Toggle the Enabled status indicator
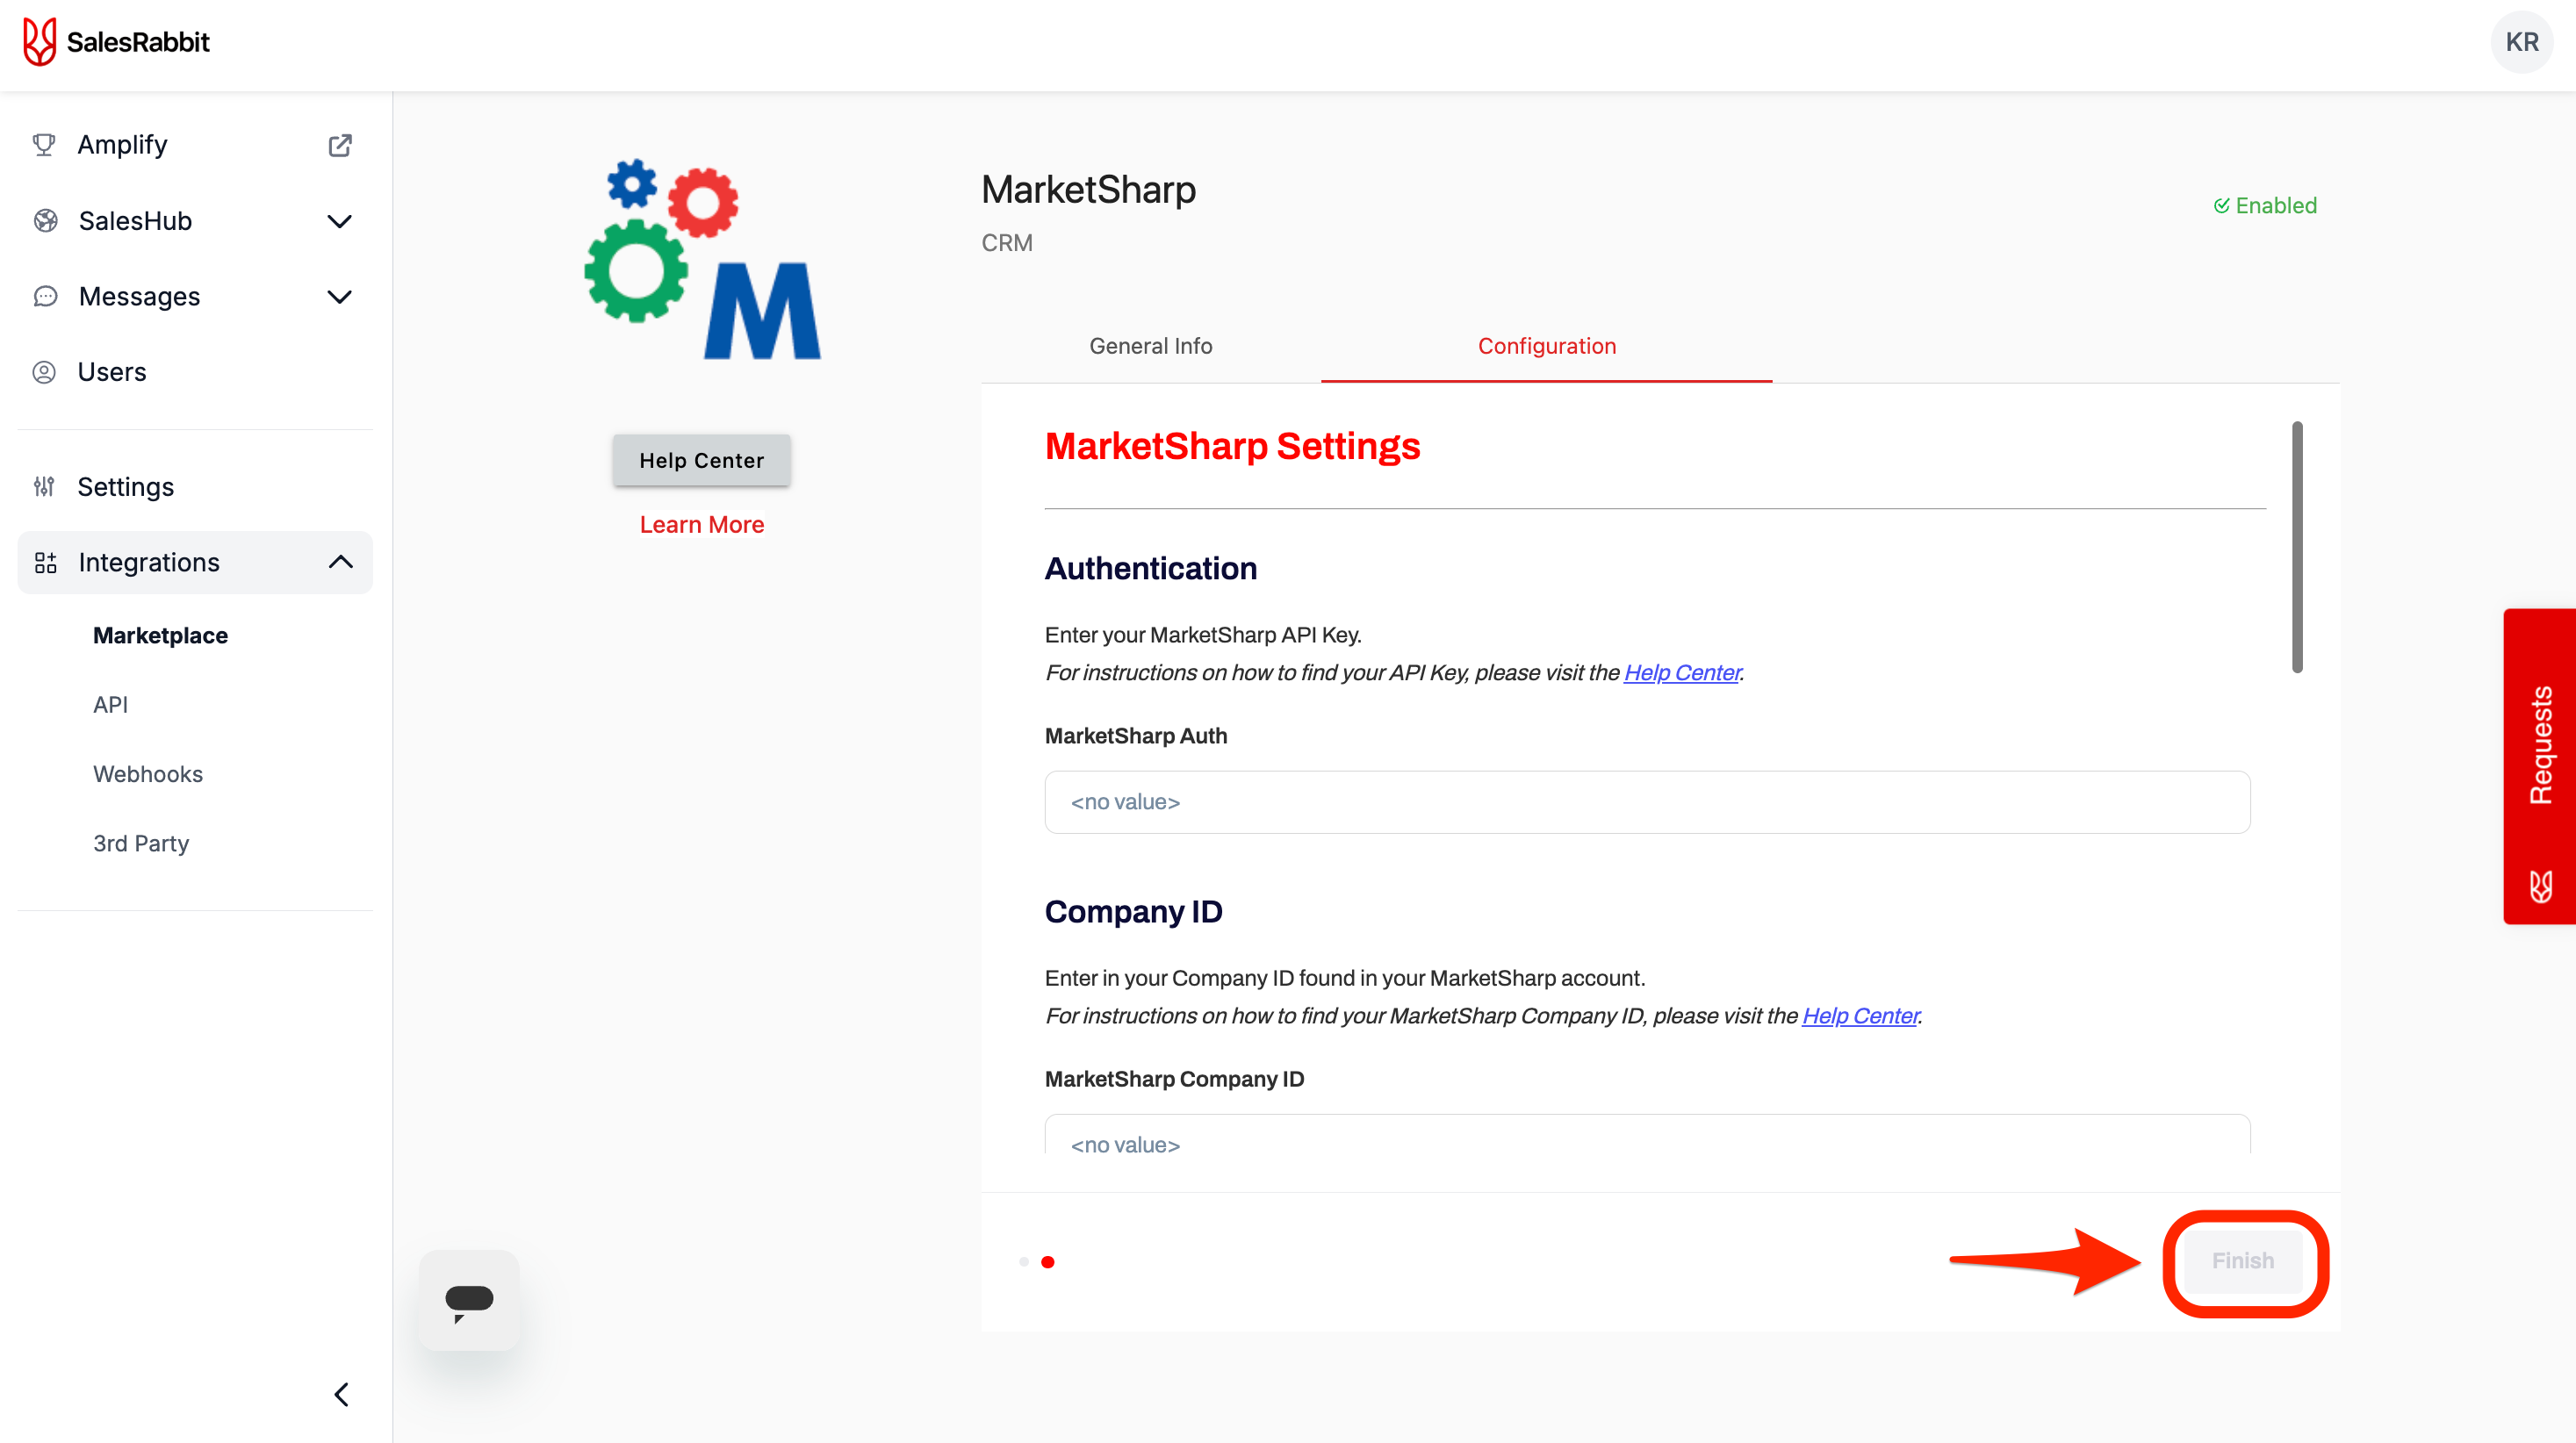The width and height of the screenshot is (2576, 1443). click(2264, 205)
